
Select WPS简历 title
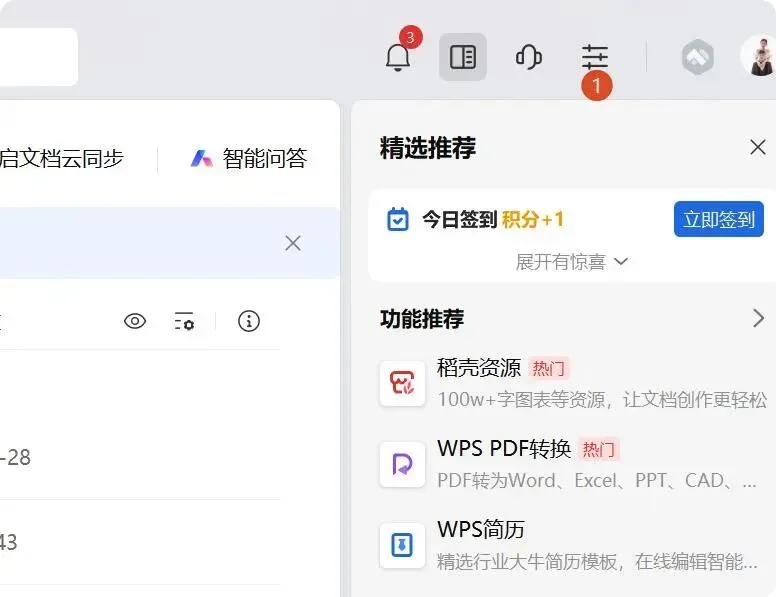click(481, 529)
